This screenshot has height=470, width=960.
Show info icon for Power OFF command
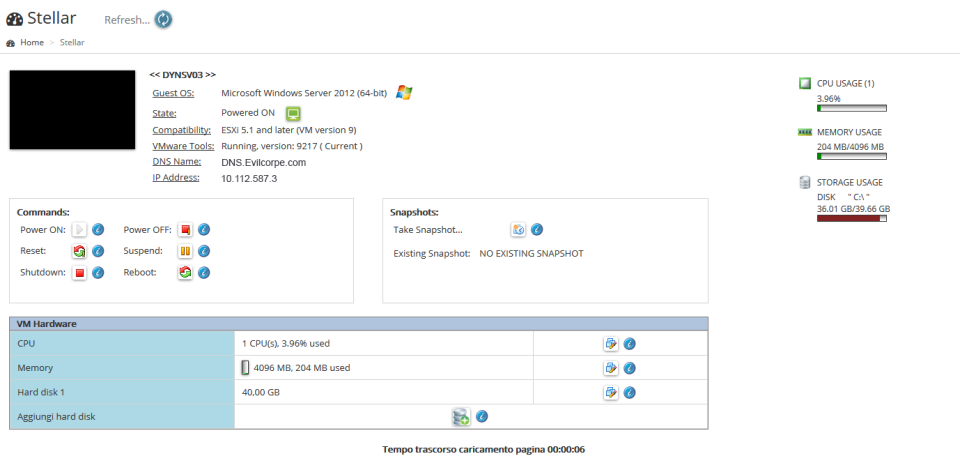pos(204,230)
